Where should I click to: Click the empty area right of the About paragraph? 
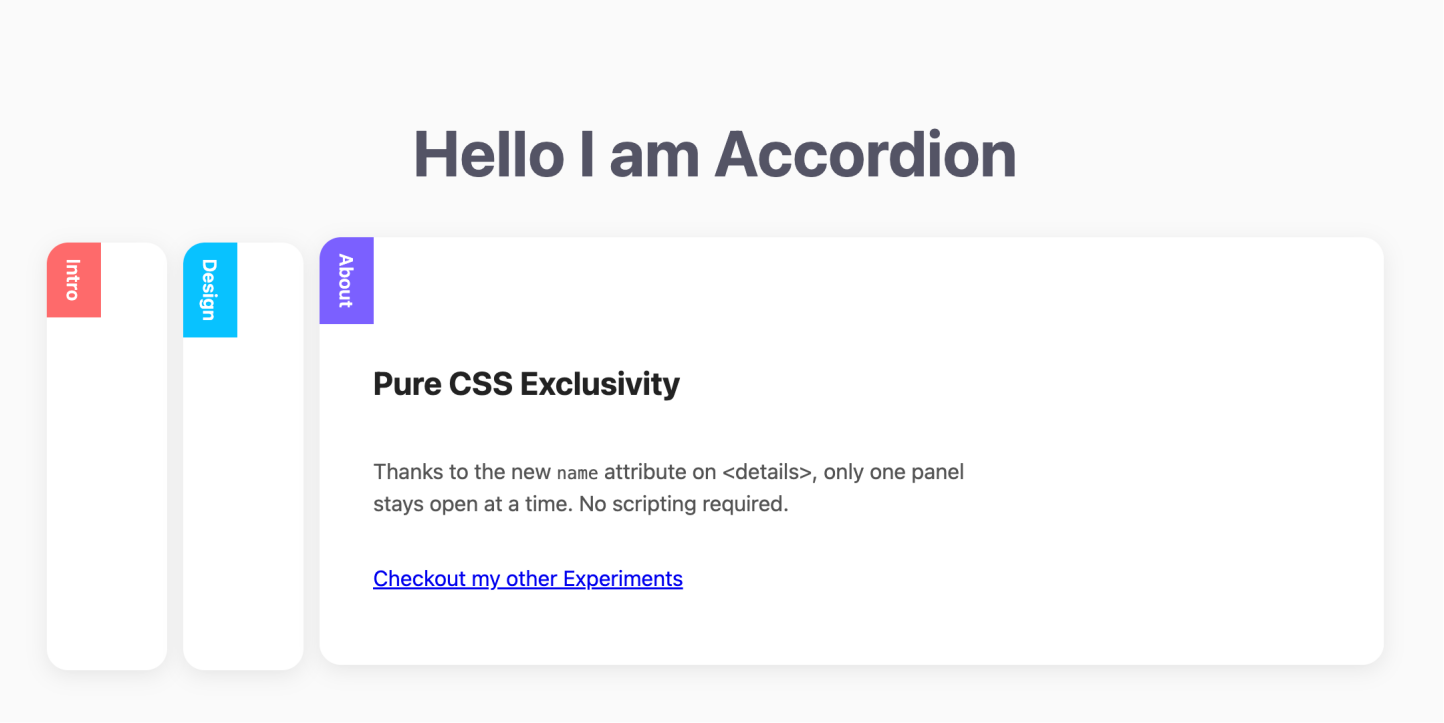point(1170,490)
